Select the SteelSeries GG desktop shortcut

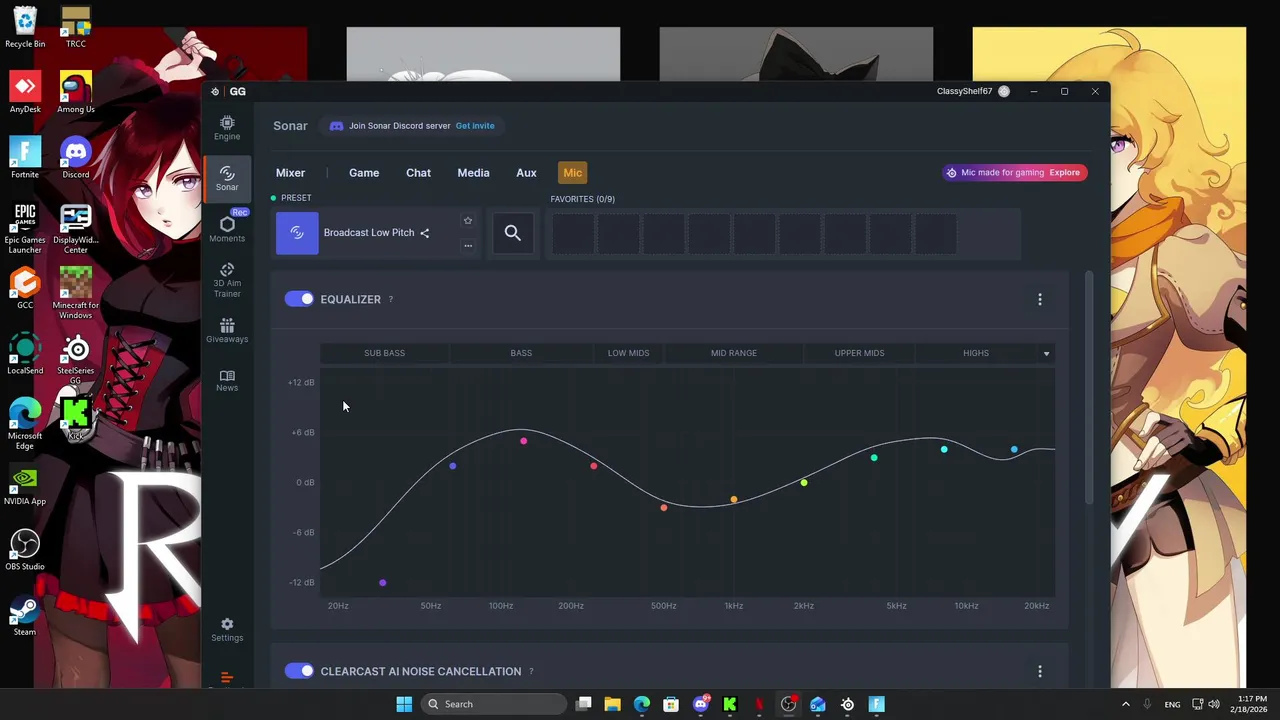75,359
